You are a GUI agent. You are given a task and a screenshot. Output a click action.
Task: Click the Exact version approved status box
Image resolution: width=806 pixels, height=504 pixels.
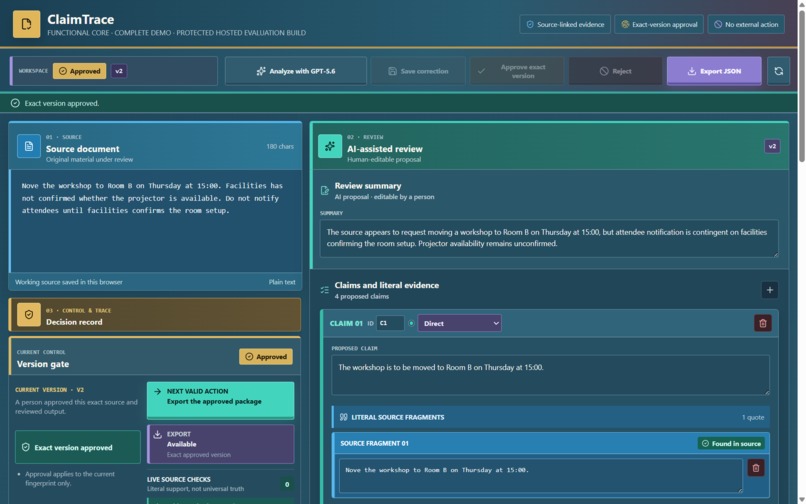(78, 447)
